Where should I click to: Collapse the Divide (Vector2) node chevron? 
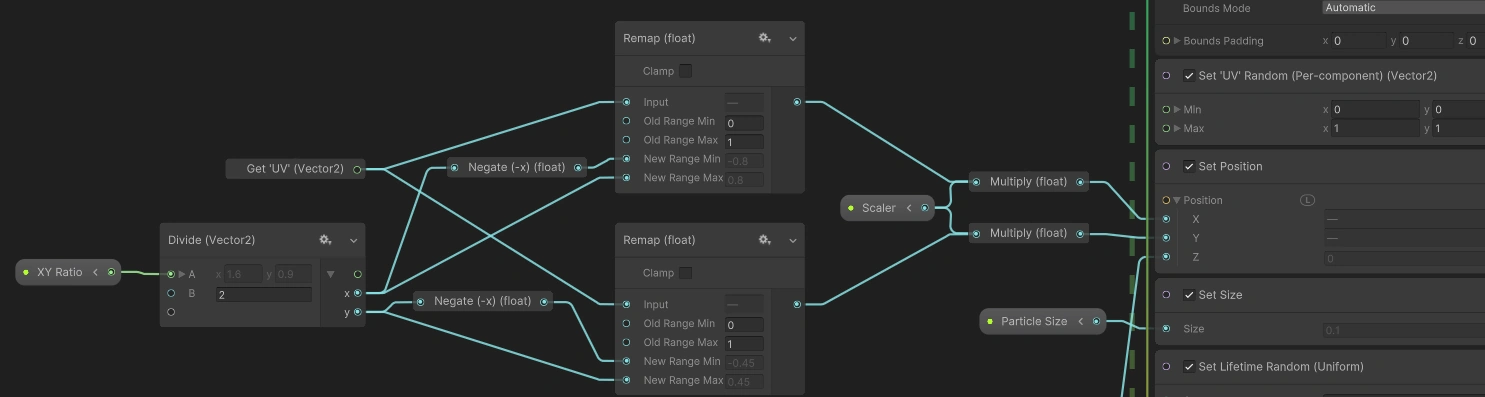pyautogui.click(x=353, y=240)
